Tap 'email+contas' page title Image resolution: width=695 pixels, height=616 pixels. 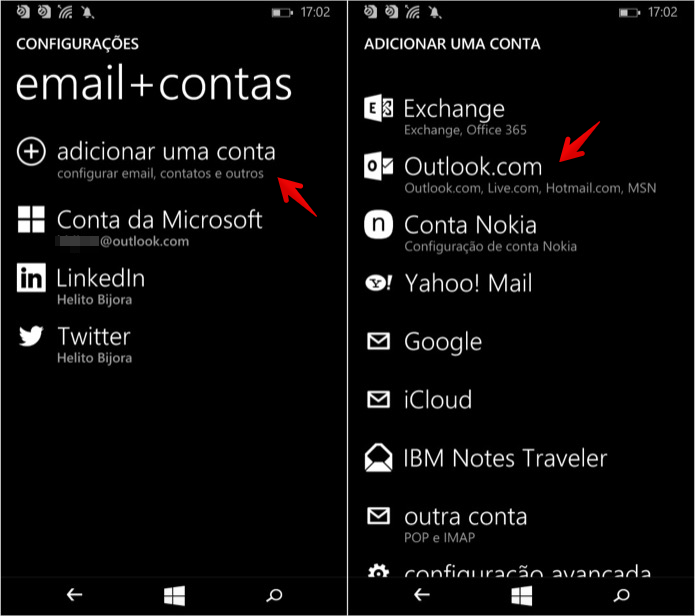154,83
